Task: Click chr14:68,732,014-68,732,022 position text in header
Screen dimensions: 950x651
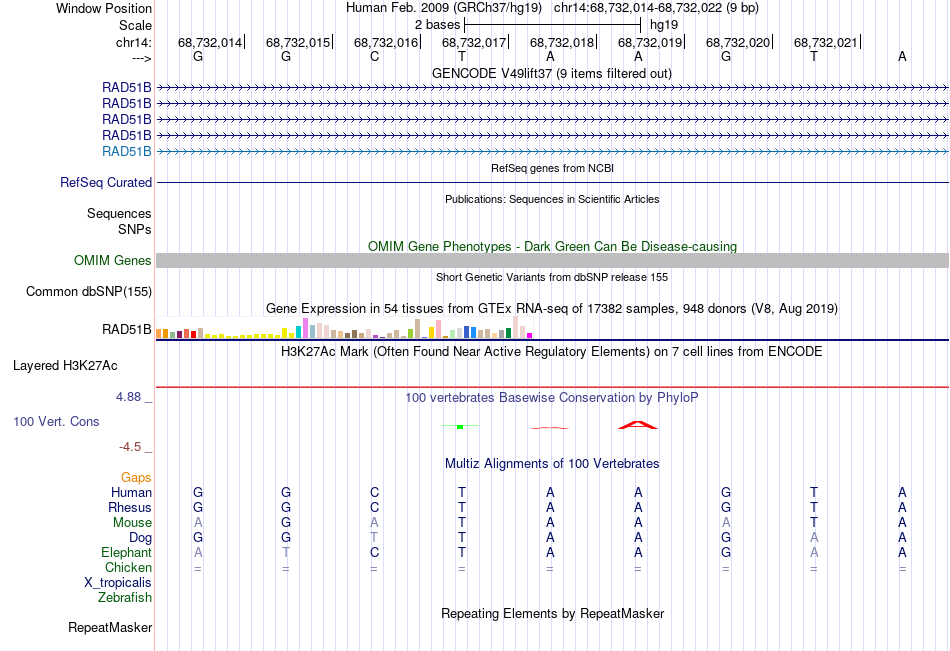Action: [x=657, y=8]
